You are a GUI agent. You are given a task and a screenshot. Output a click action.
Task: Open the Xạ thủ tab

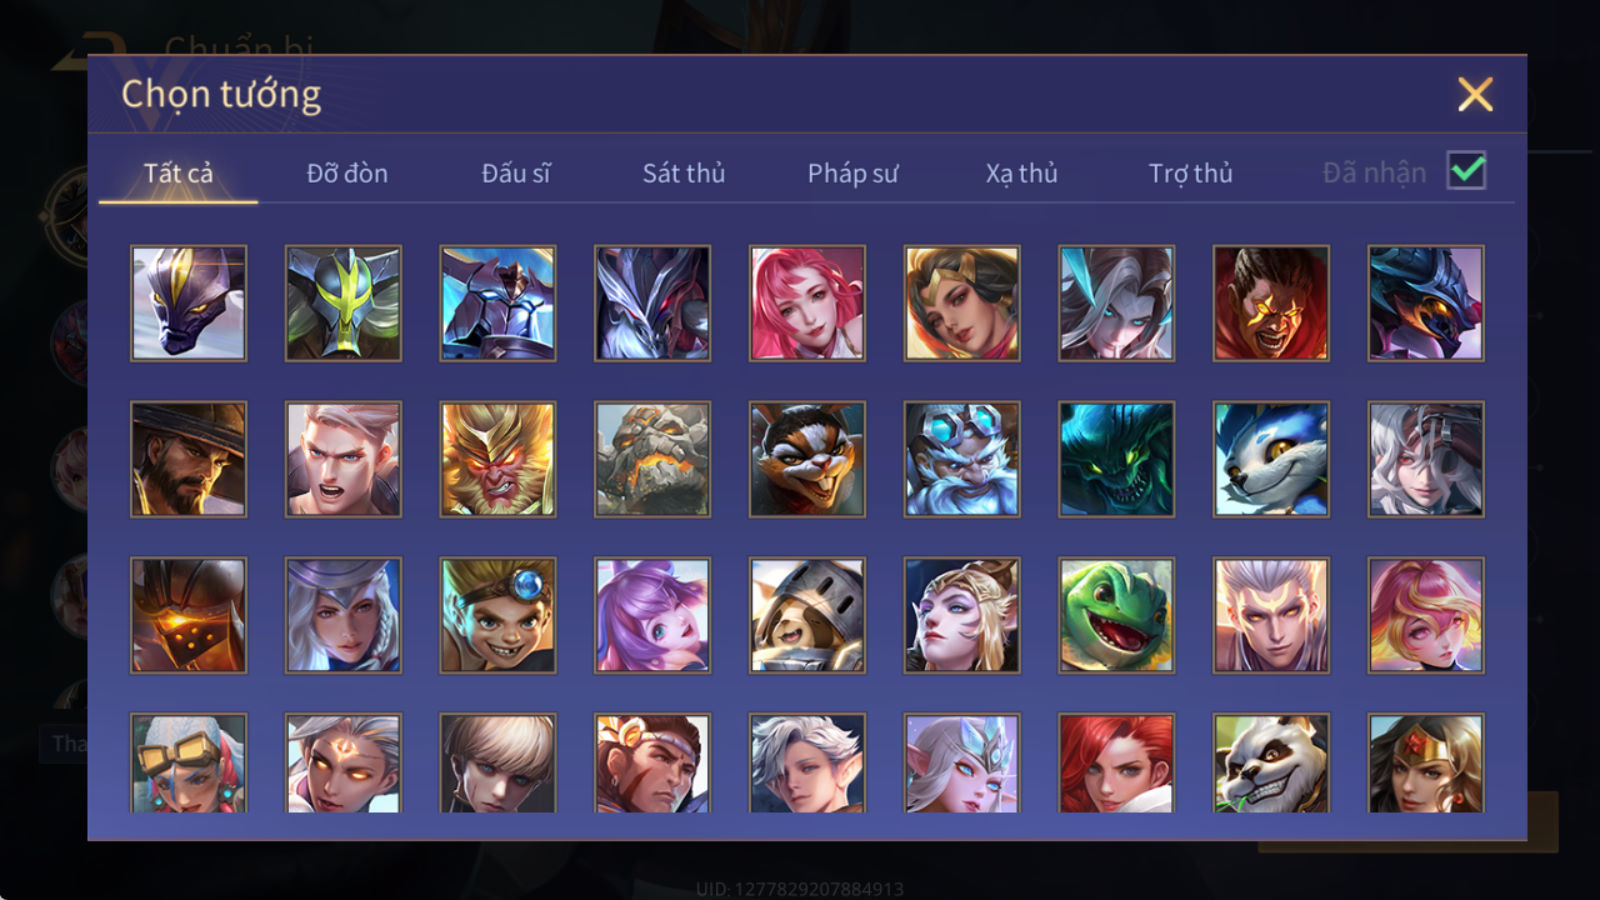coord(1021,173)
